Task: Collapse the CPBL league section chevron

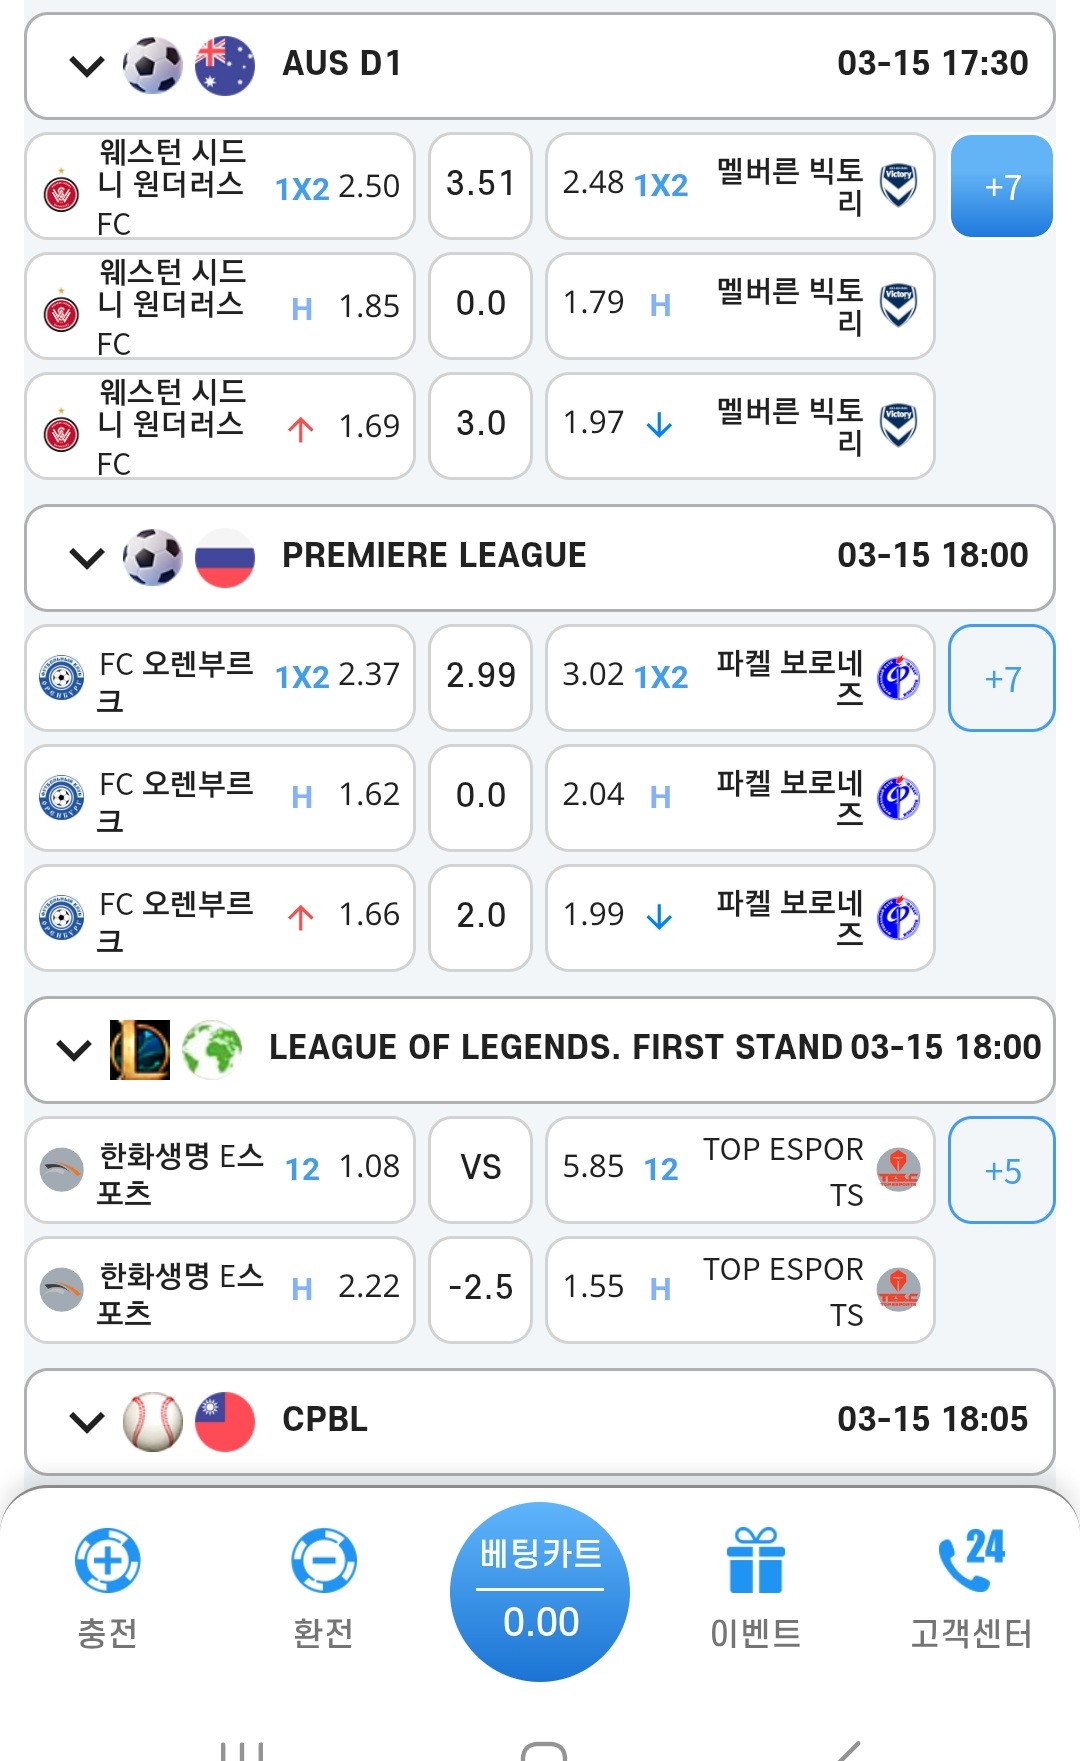Action: point(88,1421)
